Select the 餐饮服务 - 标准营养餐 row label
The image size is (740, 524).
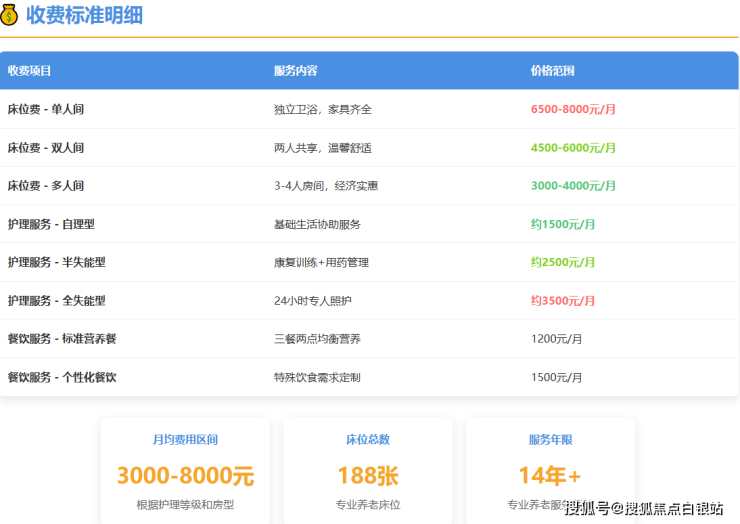[62, 339]
